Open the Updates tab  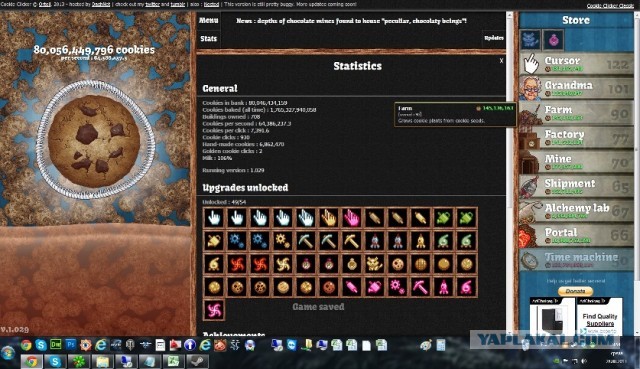coord(494,38)
